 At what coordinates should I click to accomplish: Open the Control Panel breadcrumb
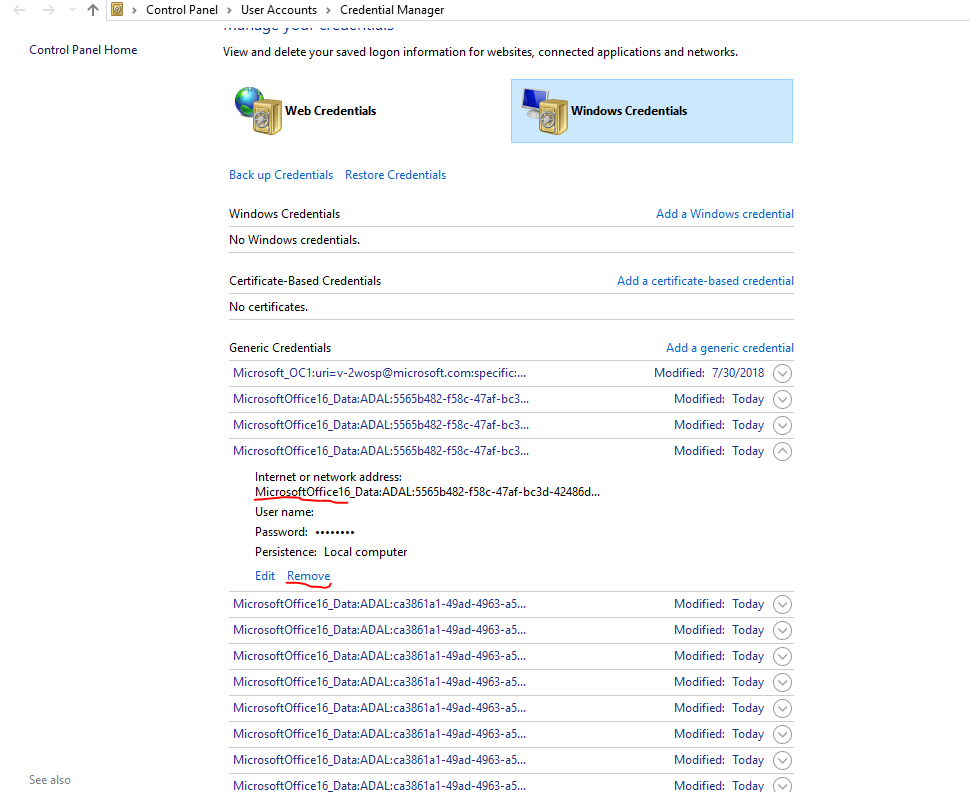pyautogui.click(x=182, y=10)
